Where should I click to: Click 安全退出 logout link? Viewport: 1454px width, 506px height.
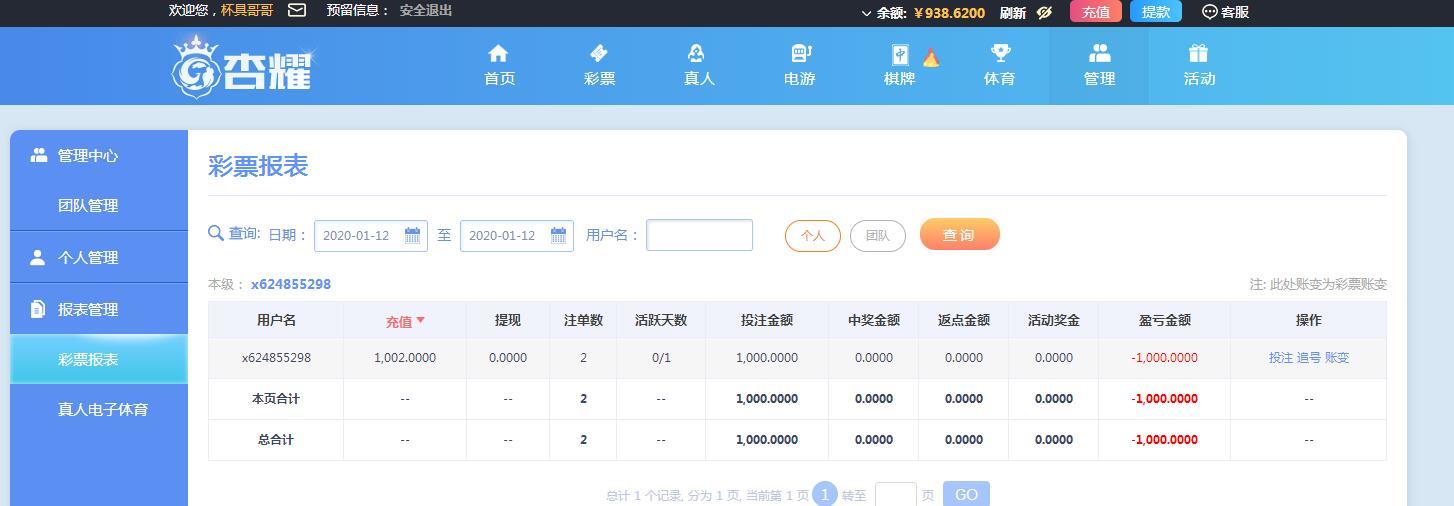click(426, 10)
